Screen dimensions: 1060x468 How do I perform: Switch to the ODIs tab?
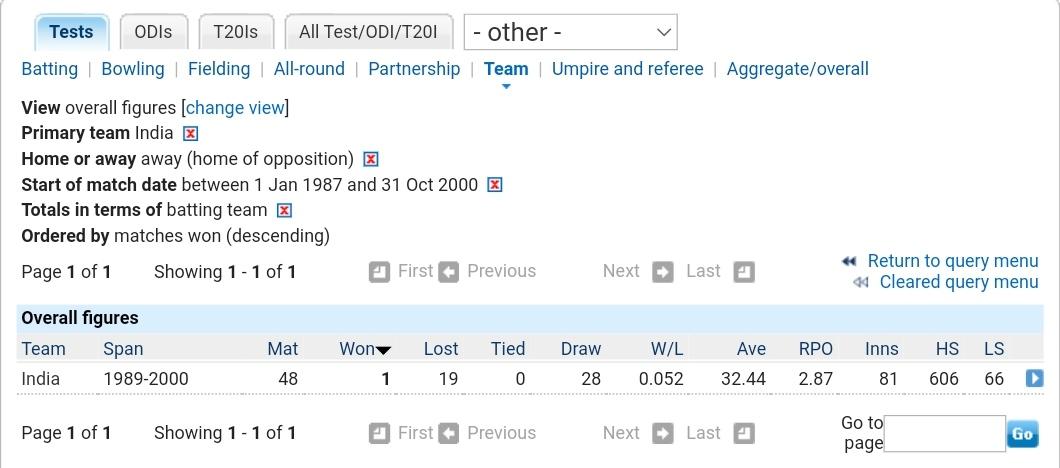click(x=153, y=32)
